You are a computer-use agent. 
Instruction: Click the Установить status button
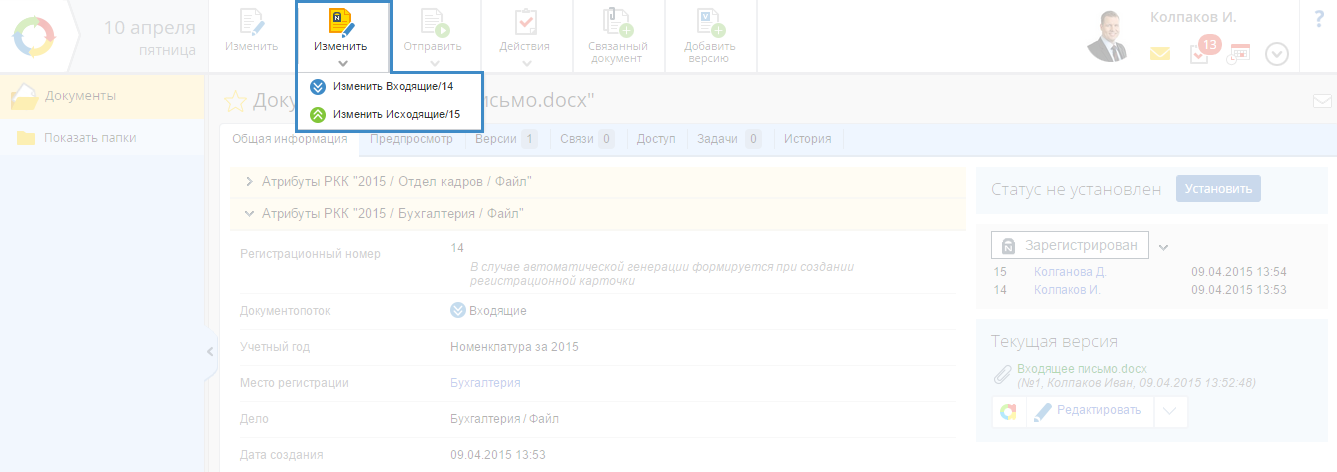[1218, 188]
